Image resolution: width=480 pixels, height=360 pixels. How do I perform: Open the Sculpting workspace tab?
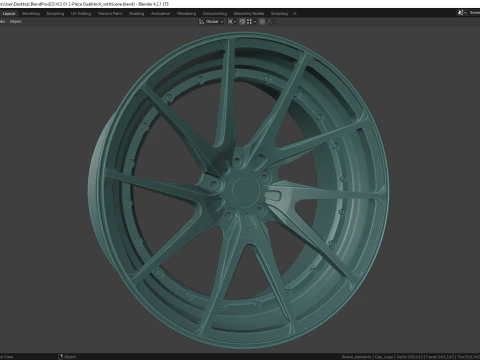click(55, 14)
